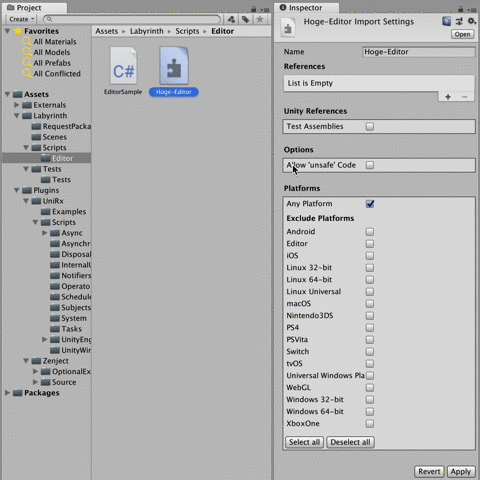This screenshot has height=480, width=480.
Task: Exclude the iOS platform
Action: point(370,256)
